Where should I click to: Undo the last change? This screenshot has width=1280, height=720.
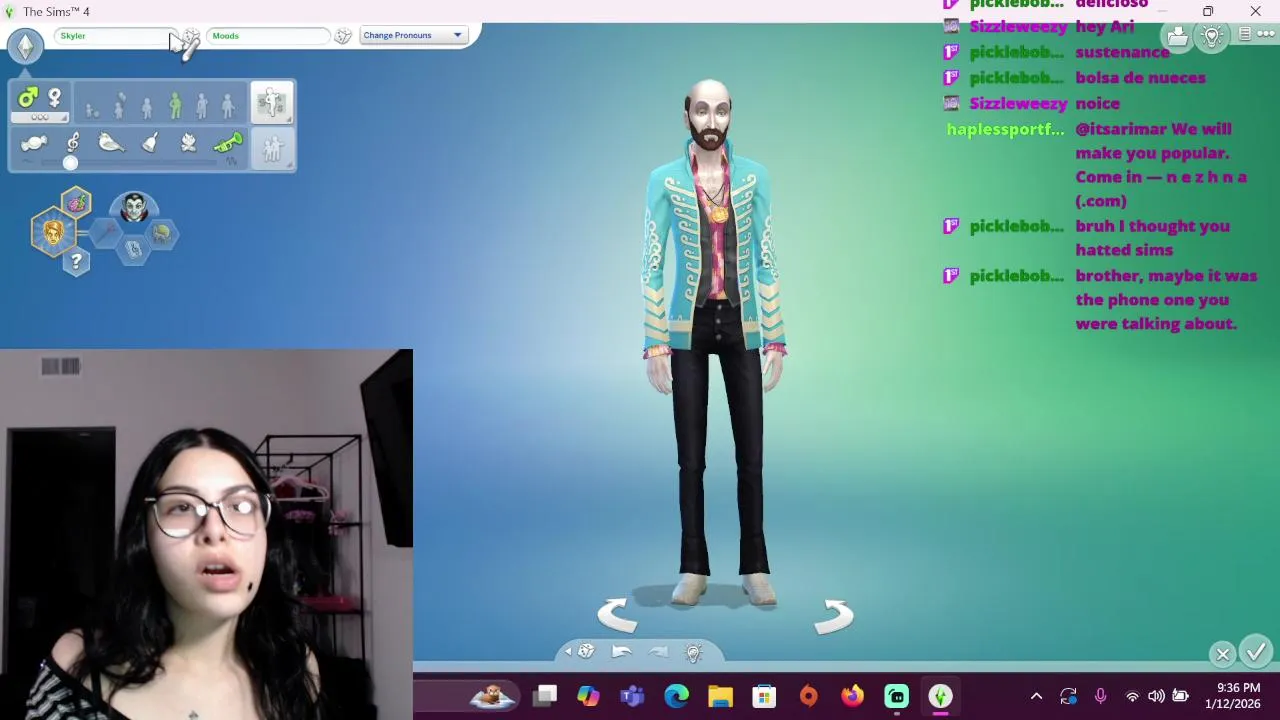point(621,652)
